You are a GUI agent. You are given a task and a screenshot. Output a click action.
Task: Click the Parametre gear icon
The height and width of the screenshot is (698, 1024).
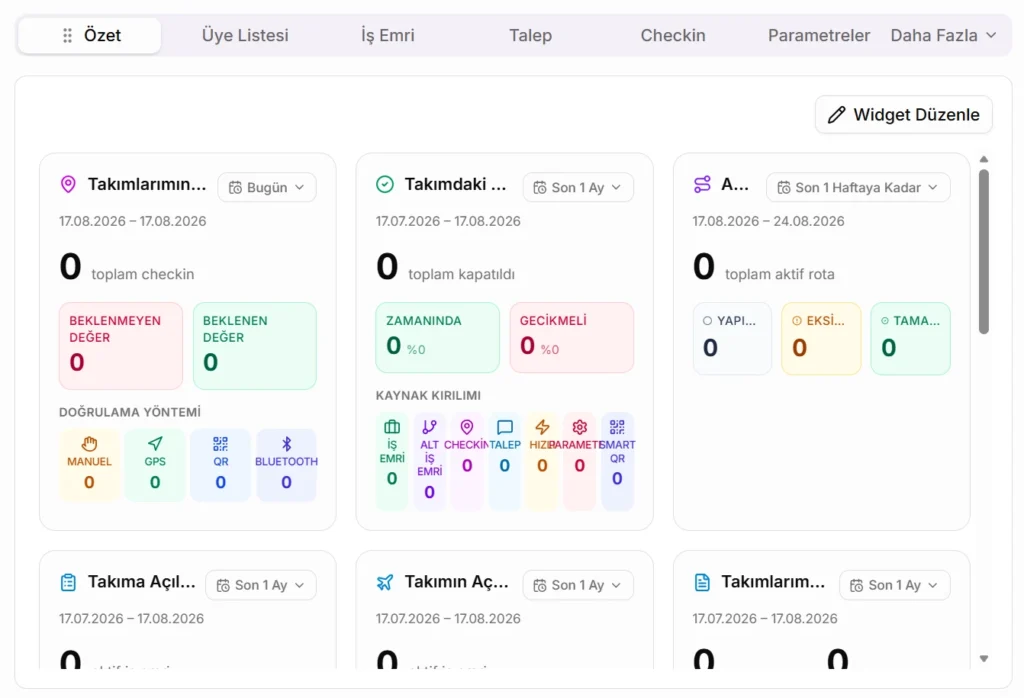point(579,427)
